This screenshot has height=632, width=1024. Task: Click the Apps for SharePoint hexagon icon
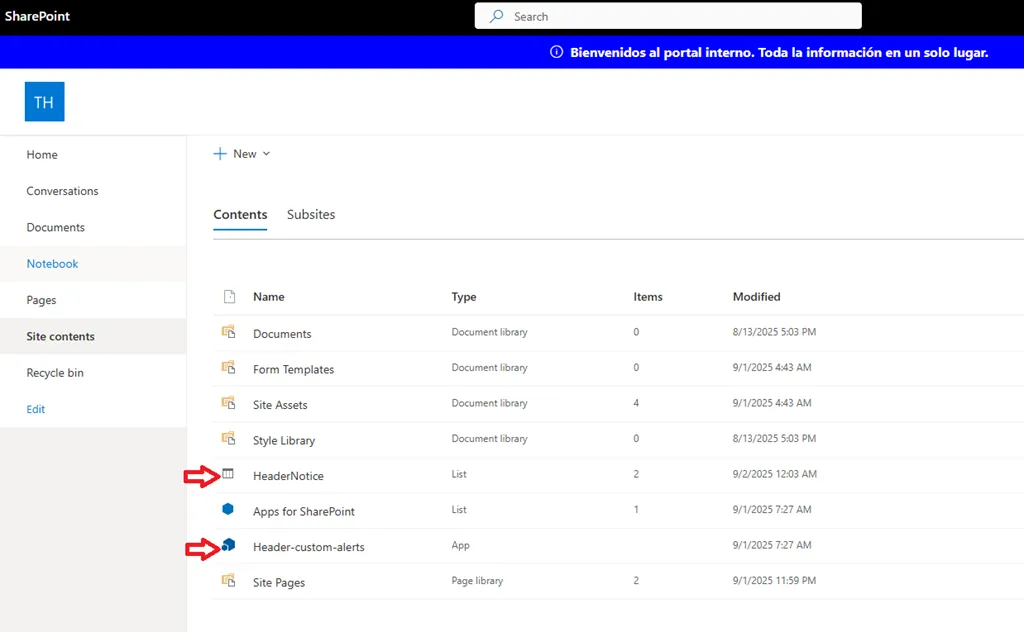click(x=228, y=510)
